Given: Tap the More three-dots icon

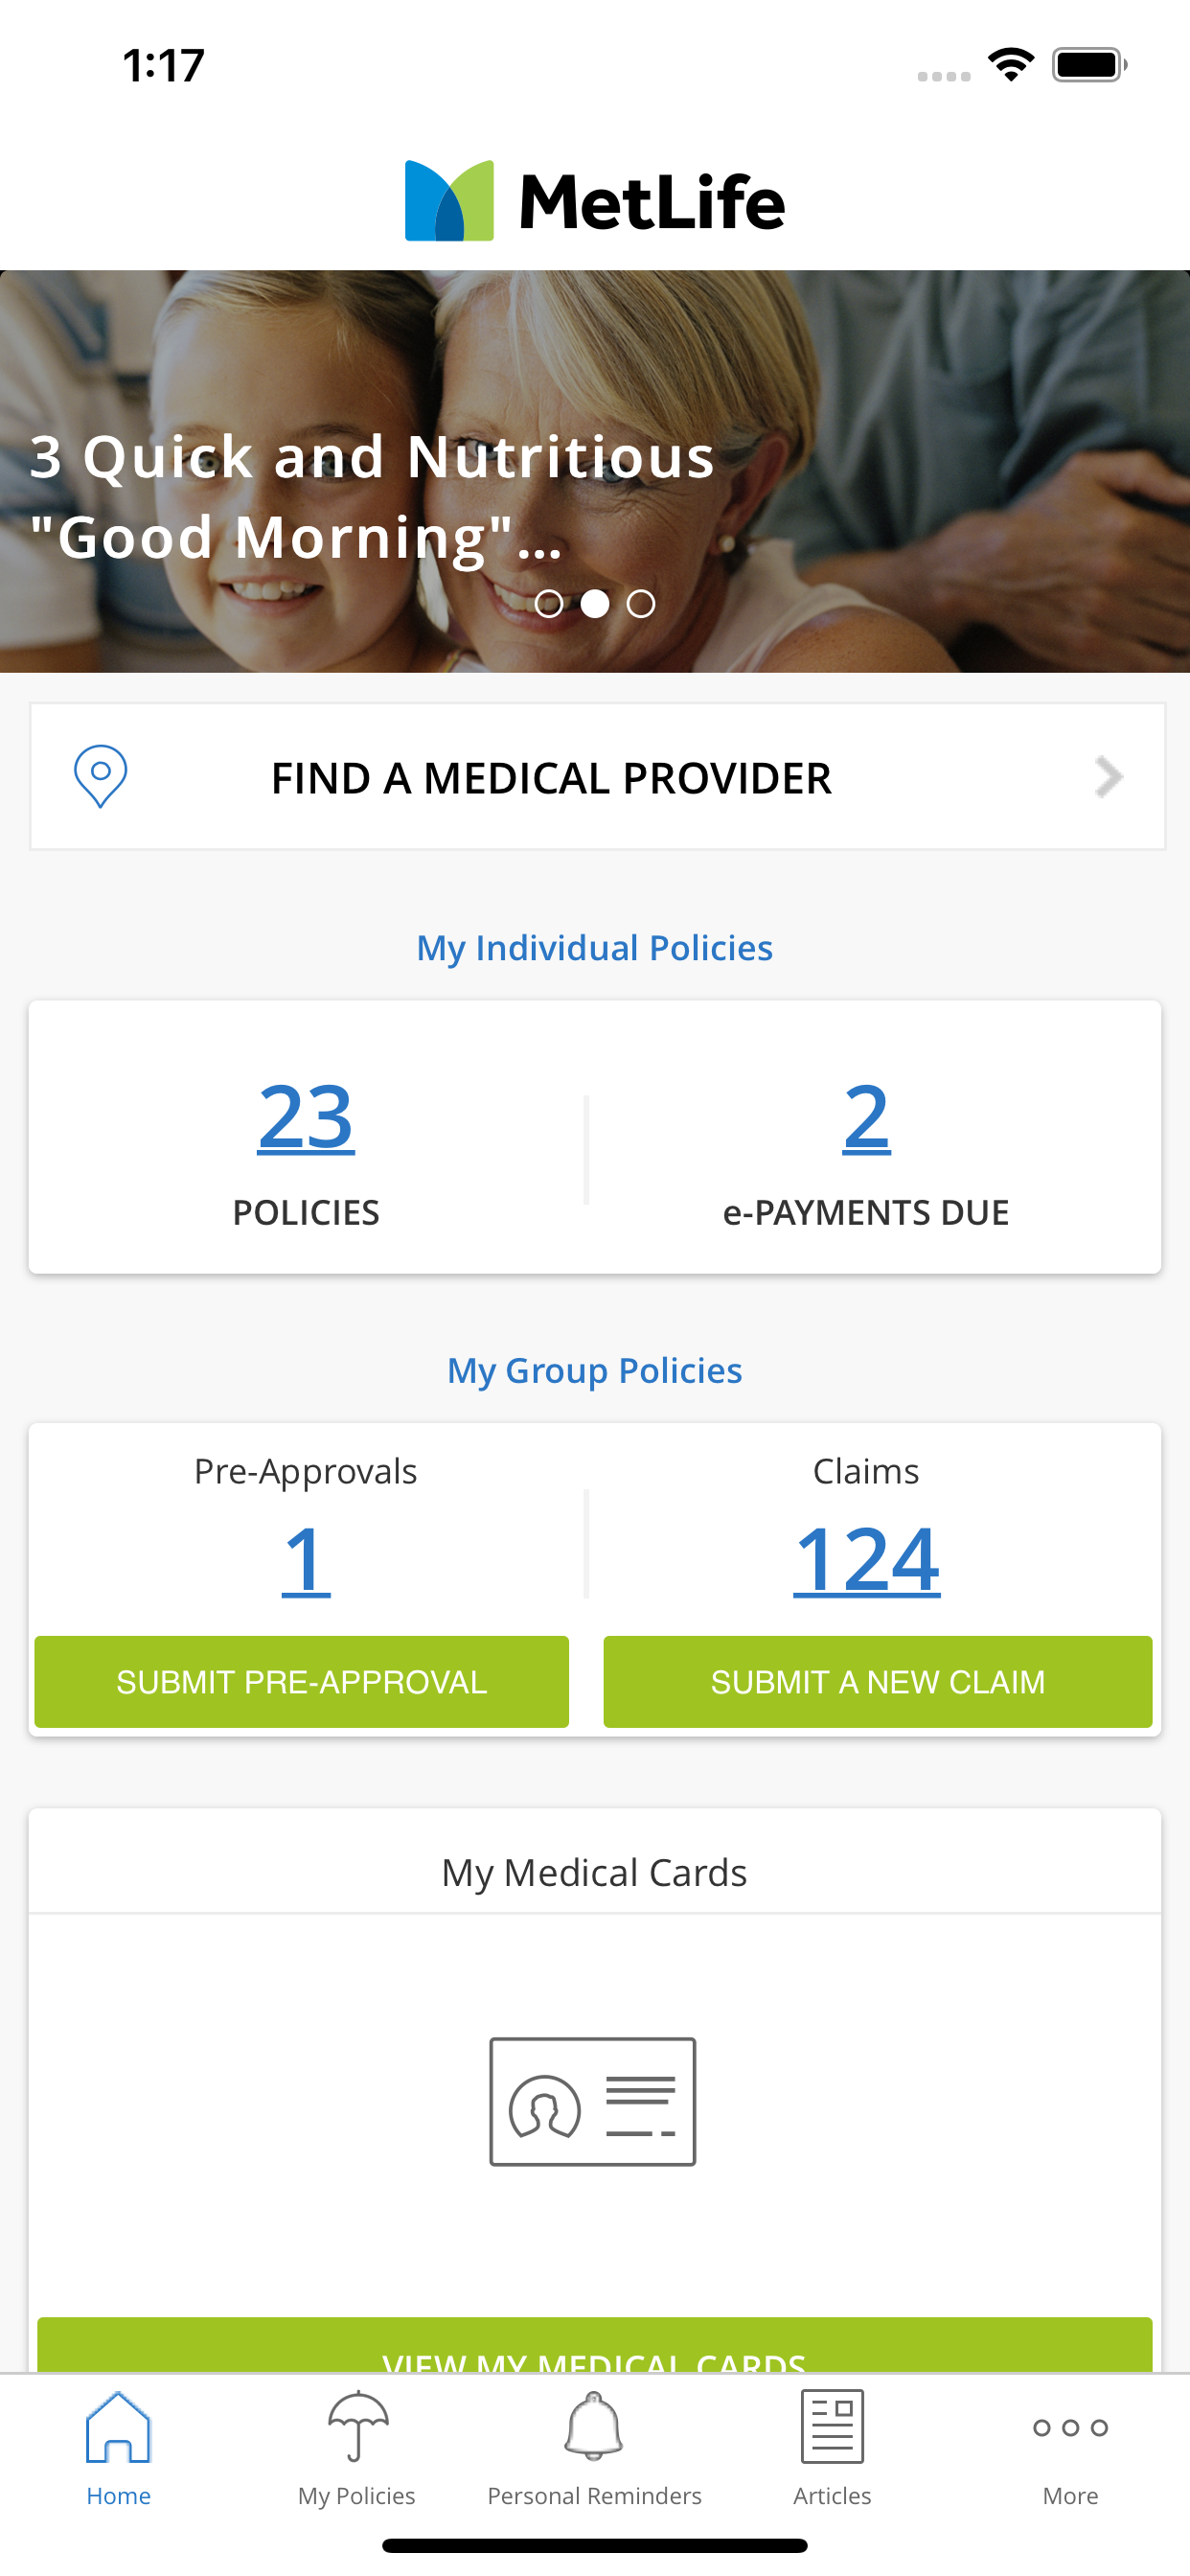Looking at the screenshot, I should pos(1070,2427).
